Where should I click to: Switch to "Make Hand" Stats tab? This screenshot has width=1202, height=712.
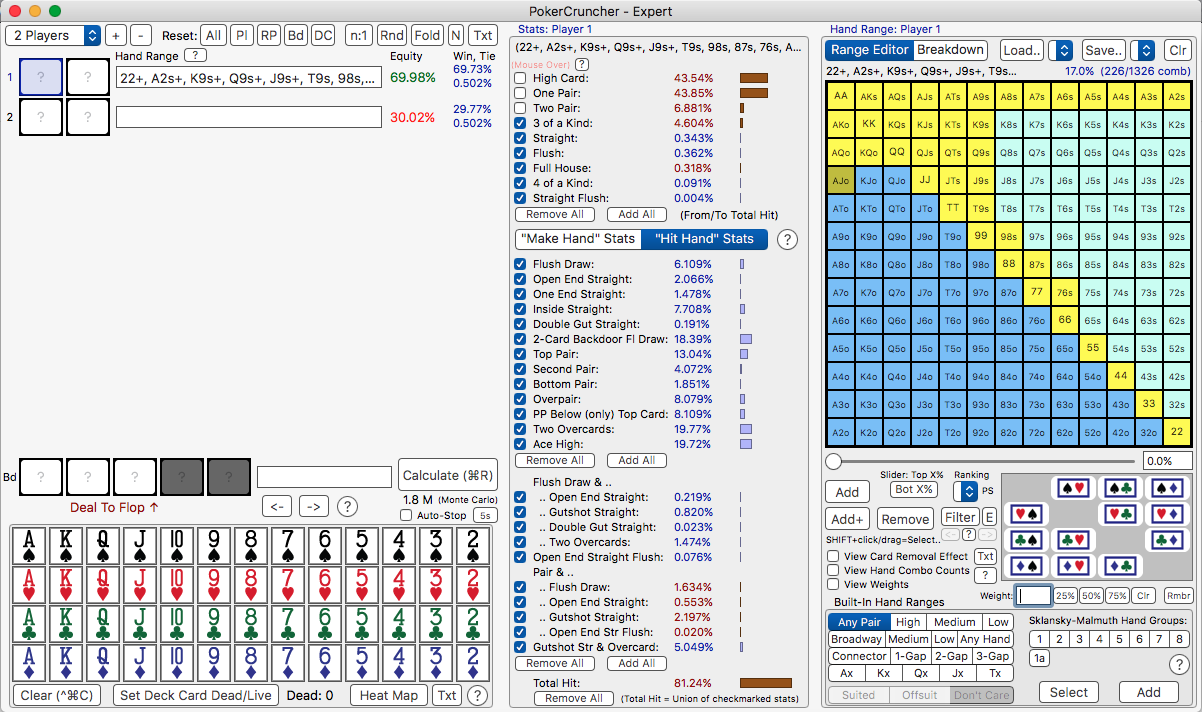pyautogui.click(x=578, y=239)
